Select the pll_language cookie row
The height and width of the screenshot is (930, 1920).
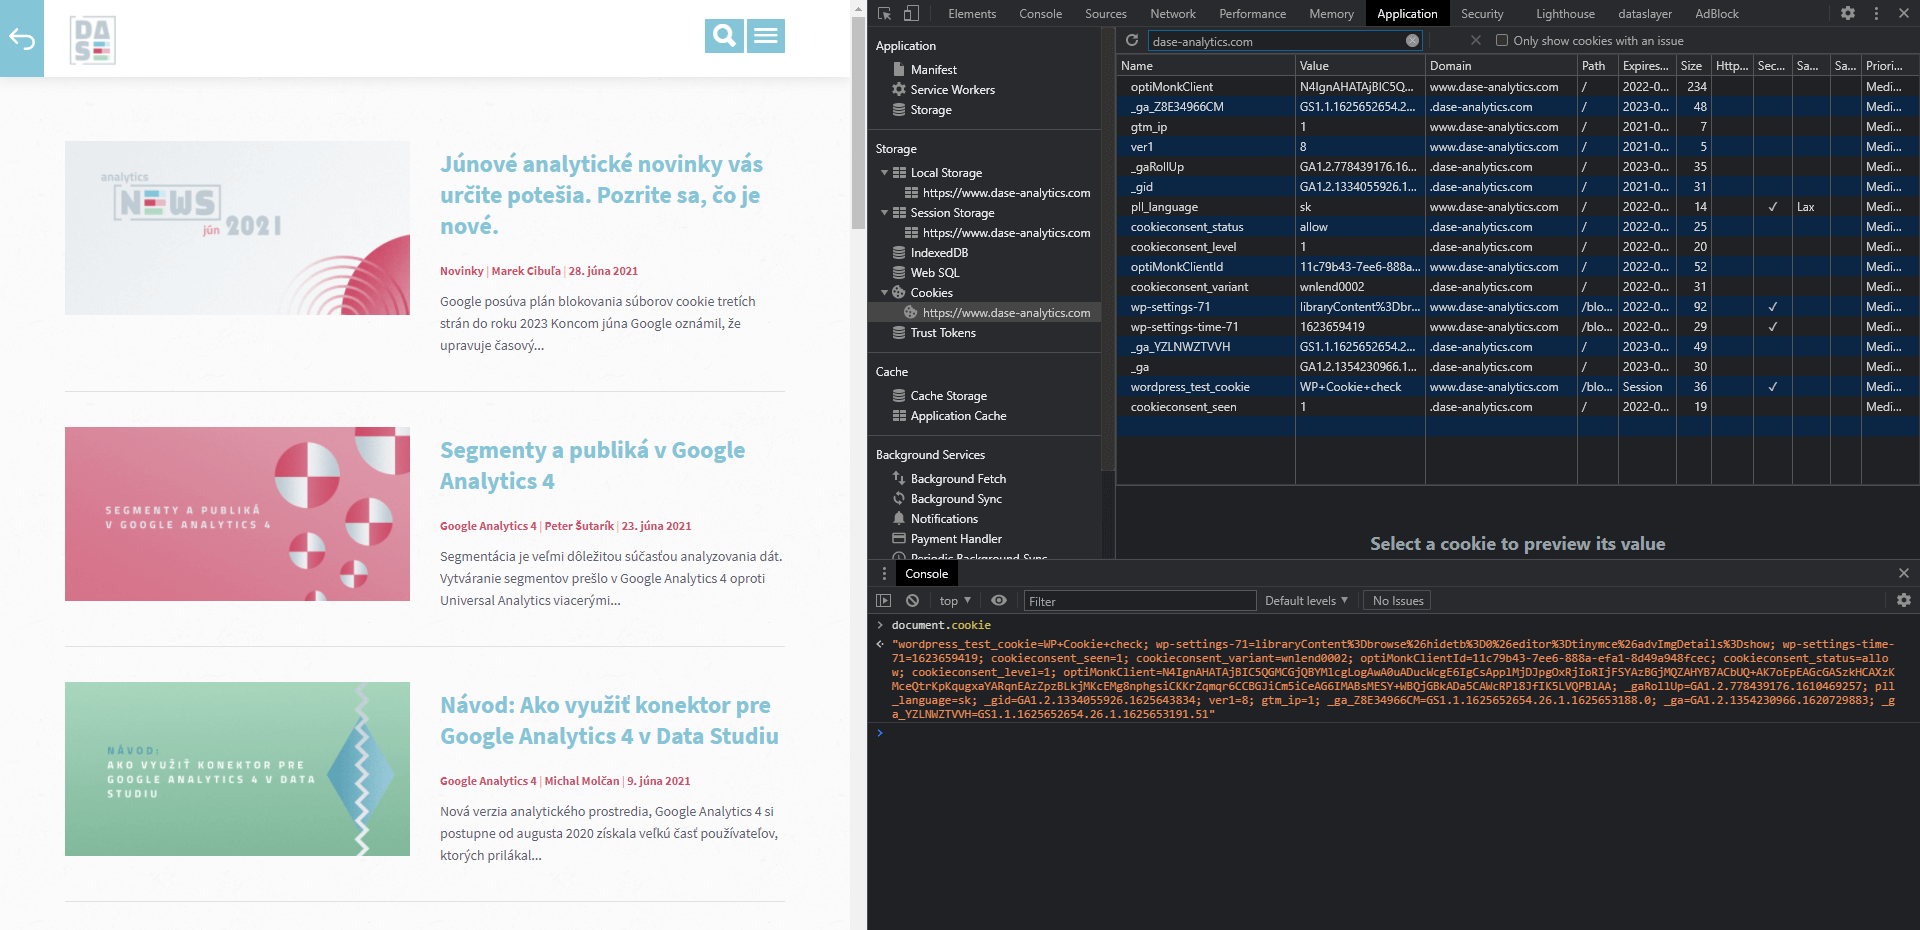pyautogui.click(x=1517, y=206)
